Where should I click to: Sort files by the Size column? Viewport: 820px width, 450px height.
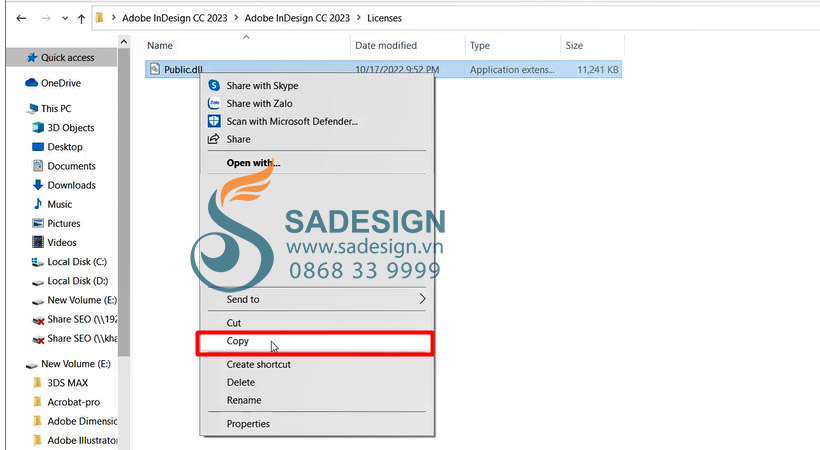coord(574,46)
